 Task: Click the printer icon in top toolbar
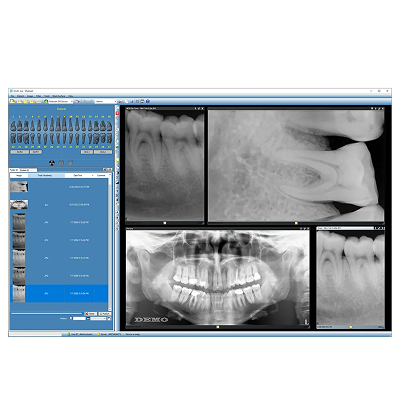click(142, 101)
